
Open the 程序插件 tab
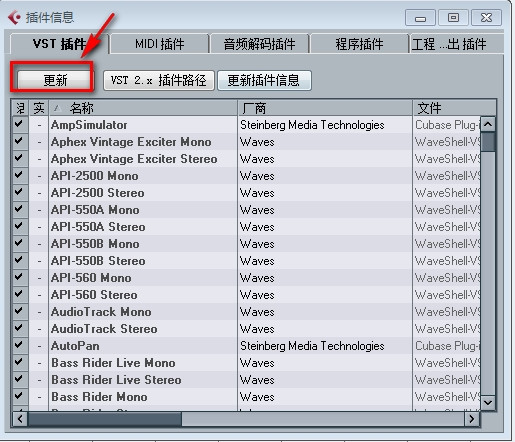click(359, 44)
